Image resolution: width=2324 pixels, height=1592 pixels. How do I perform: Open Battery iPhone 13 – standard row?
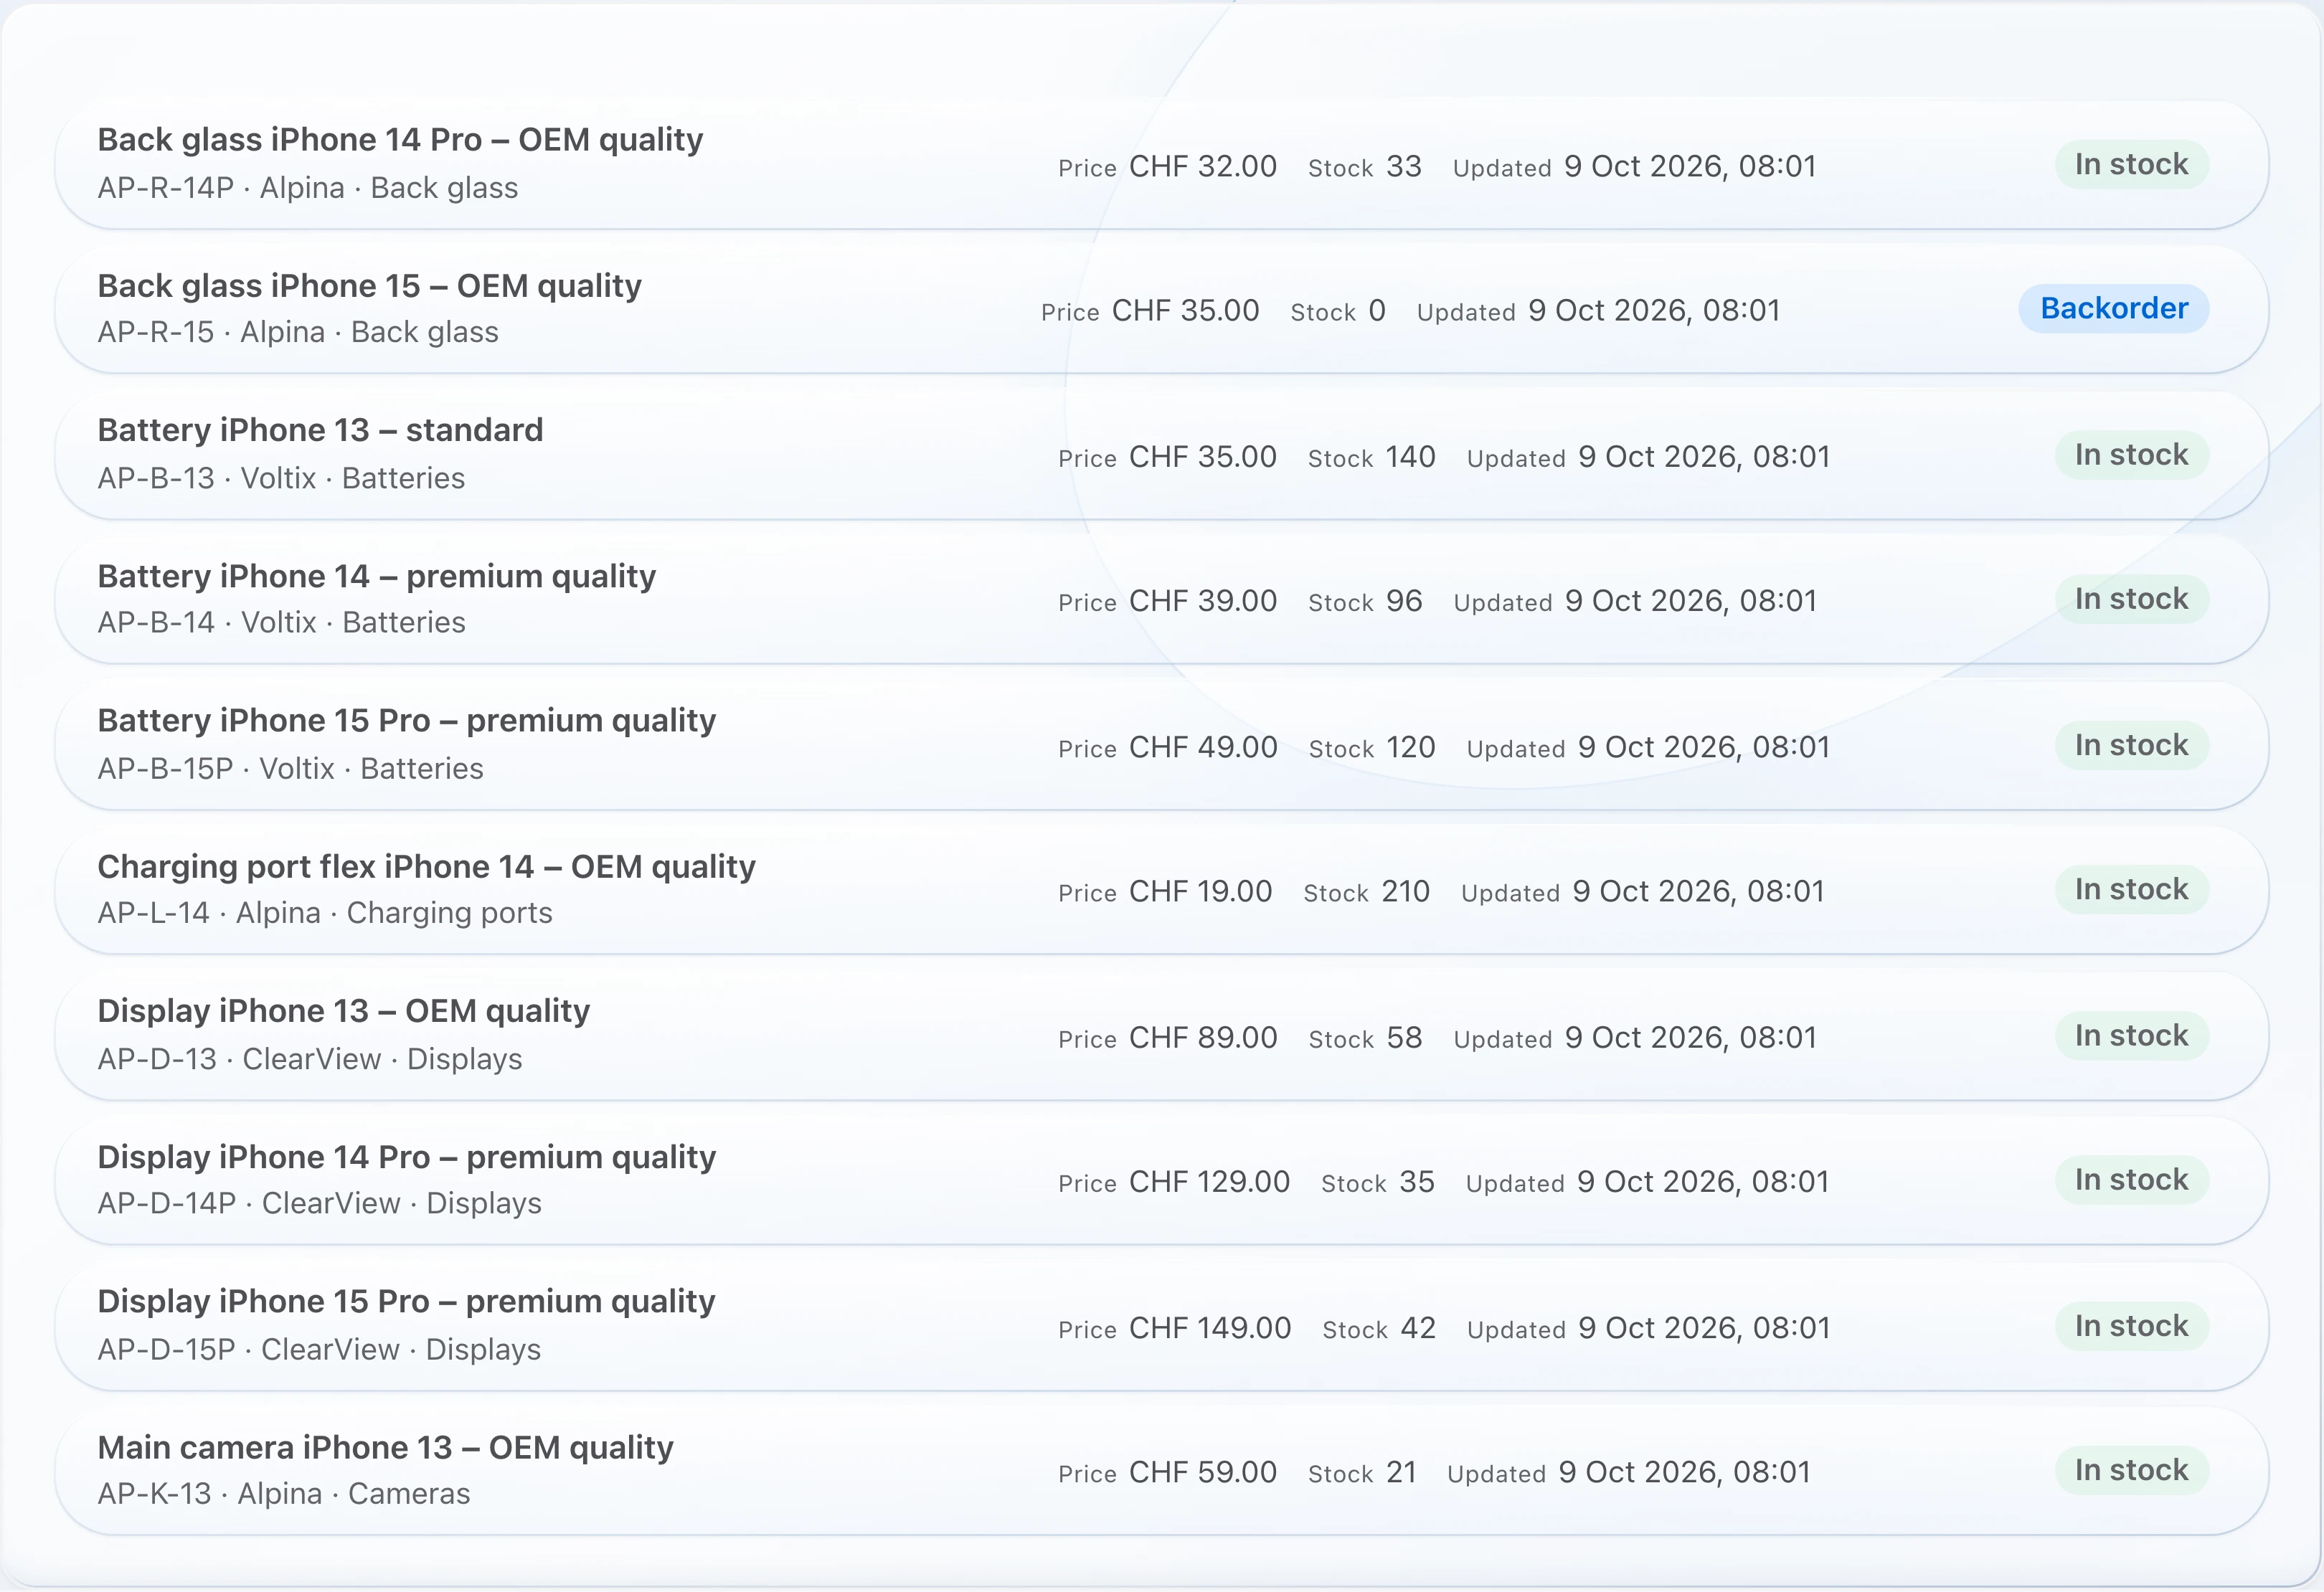click(1161, 455)
